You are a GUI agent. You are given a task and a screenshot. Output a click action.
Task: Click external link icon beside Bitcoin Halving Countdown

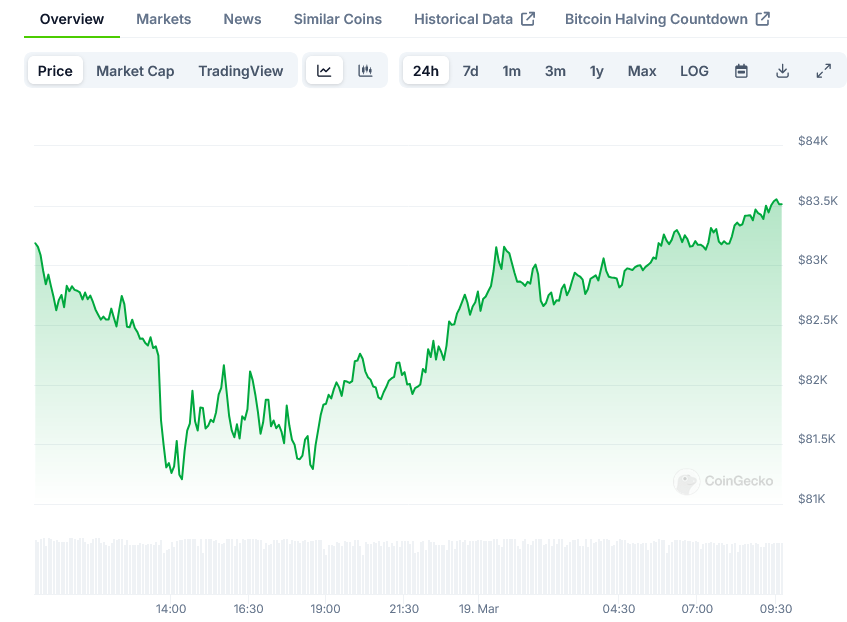[x=763, y=19]
